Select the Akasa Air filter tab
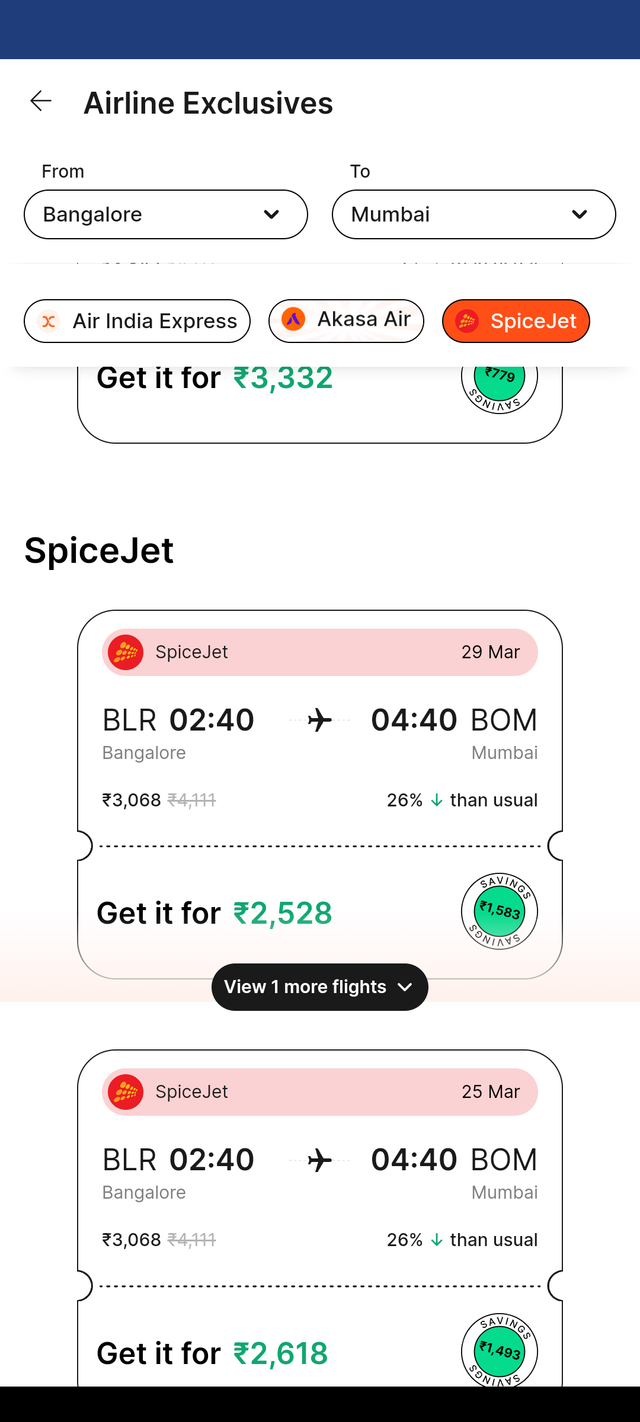 346,320
